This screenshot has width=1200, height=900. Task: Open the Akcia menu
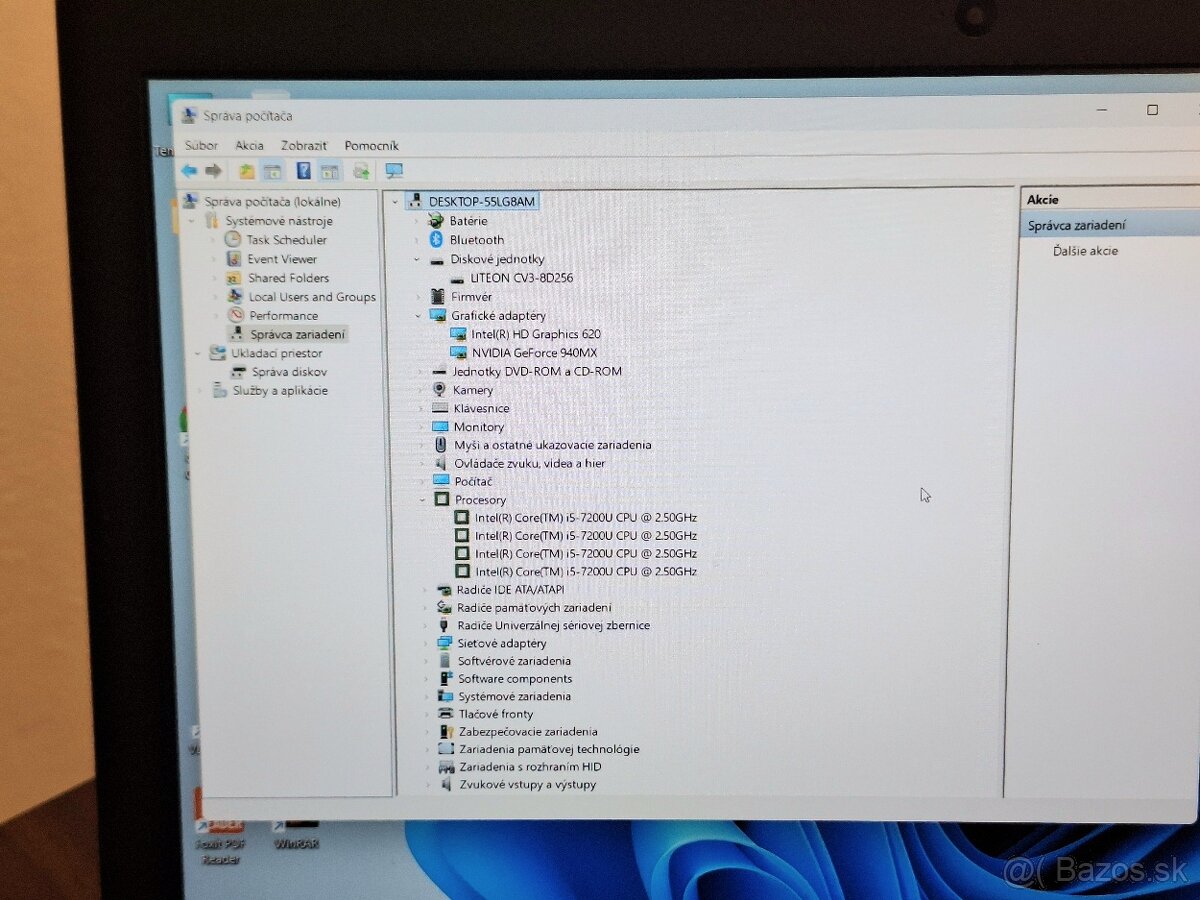249,145
